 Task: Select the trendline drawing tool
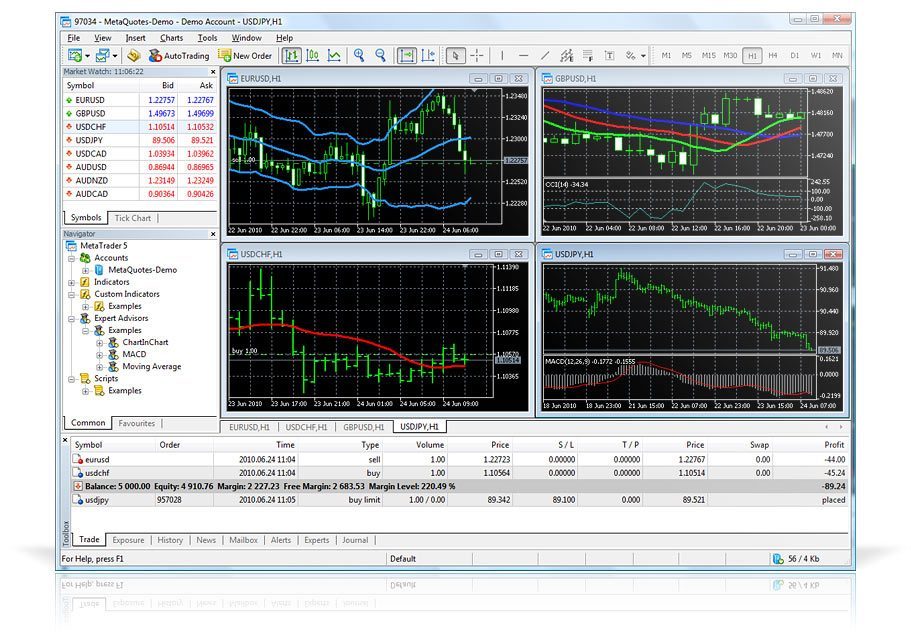[x=546, y=56]
